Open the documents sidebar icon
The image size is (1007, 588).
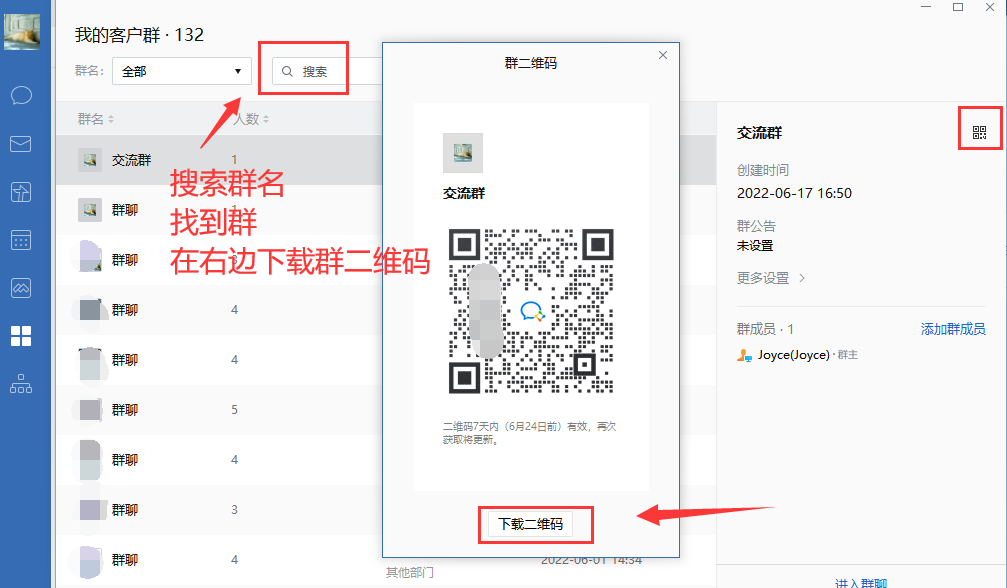pos(21,192)
